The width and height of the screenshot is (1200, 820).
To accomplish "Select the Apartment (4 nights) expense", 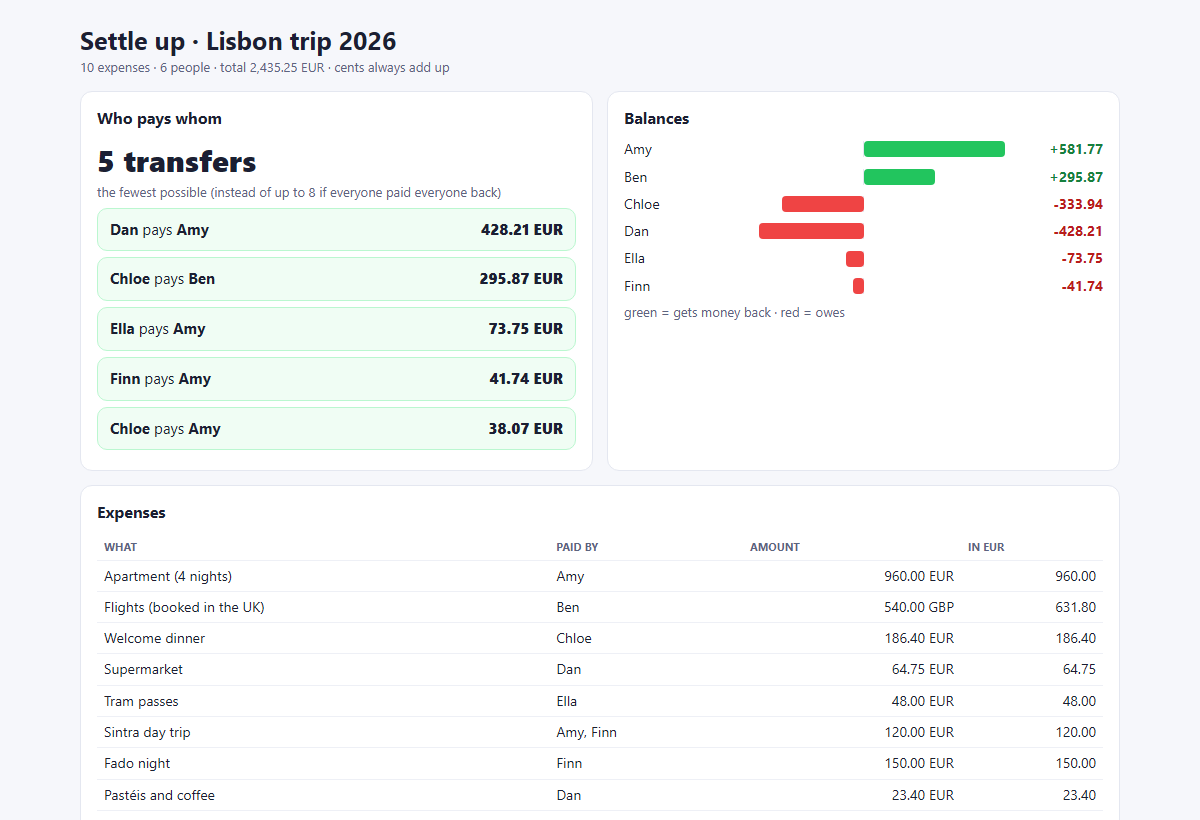I will (600, 576).
